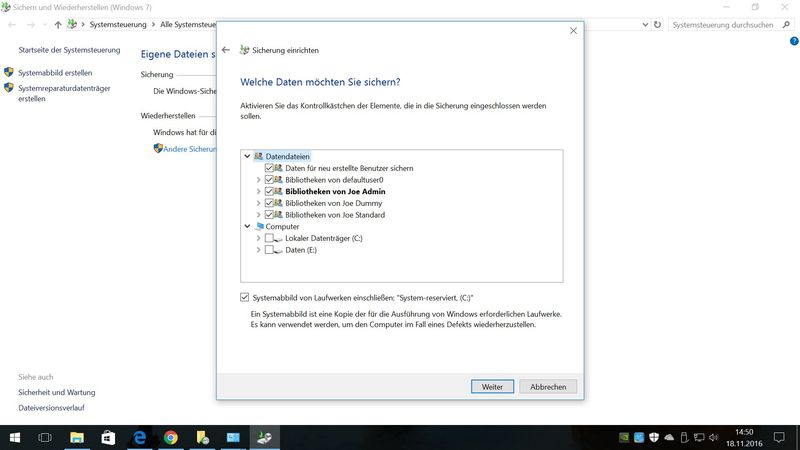Expand Bibliotheken von Joe Admin

click(x=258, y=191)
